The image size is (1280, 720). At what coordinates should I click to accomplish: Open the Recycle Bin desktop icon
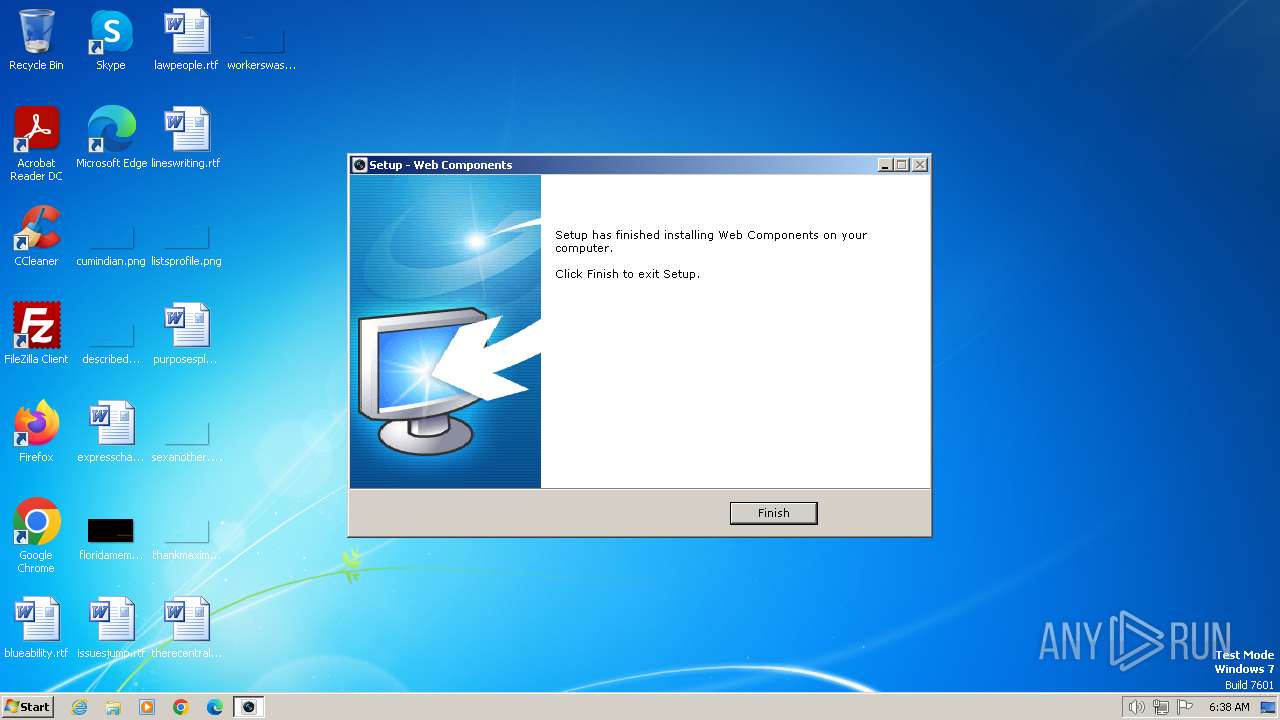pyautogui.click(x=36, y=40)
